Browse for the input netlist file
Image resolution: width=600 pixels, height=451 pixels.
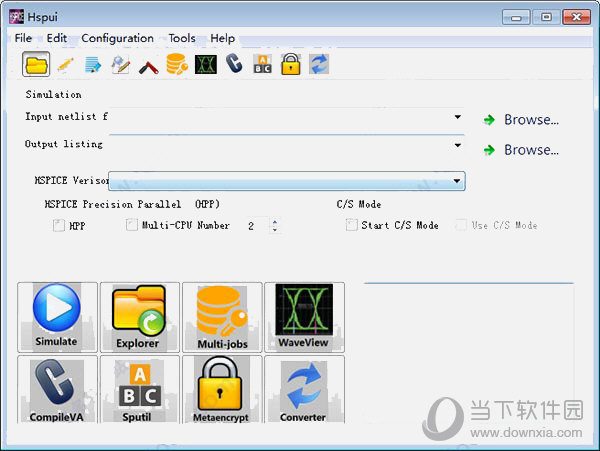click(x=521, y=120)
